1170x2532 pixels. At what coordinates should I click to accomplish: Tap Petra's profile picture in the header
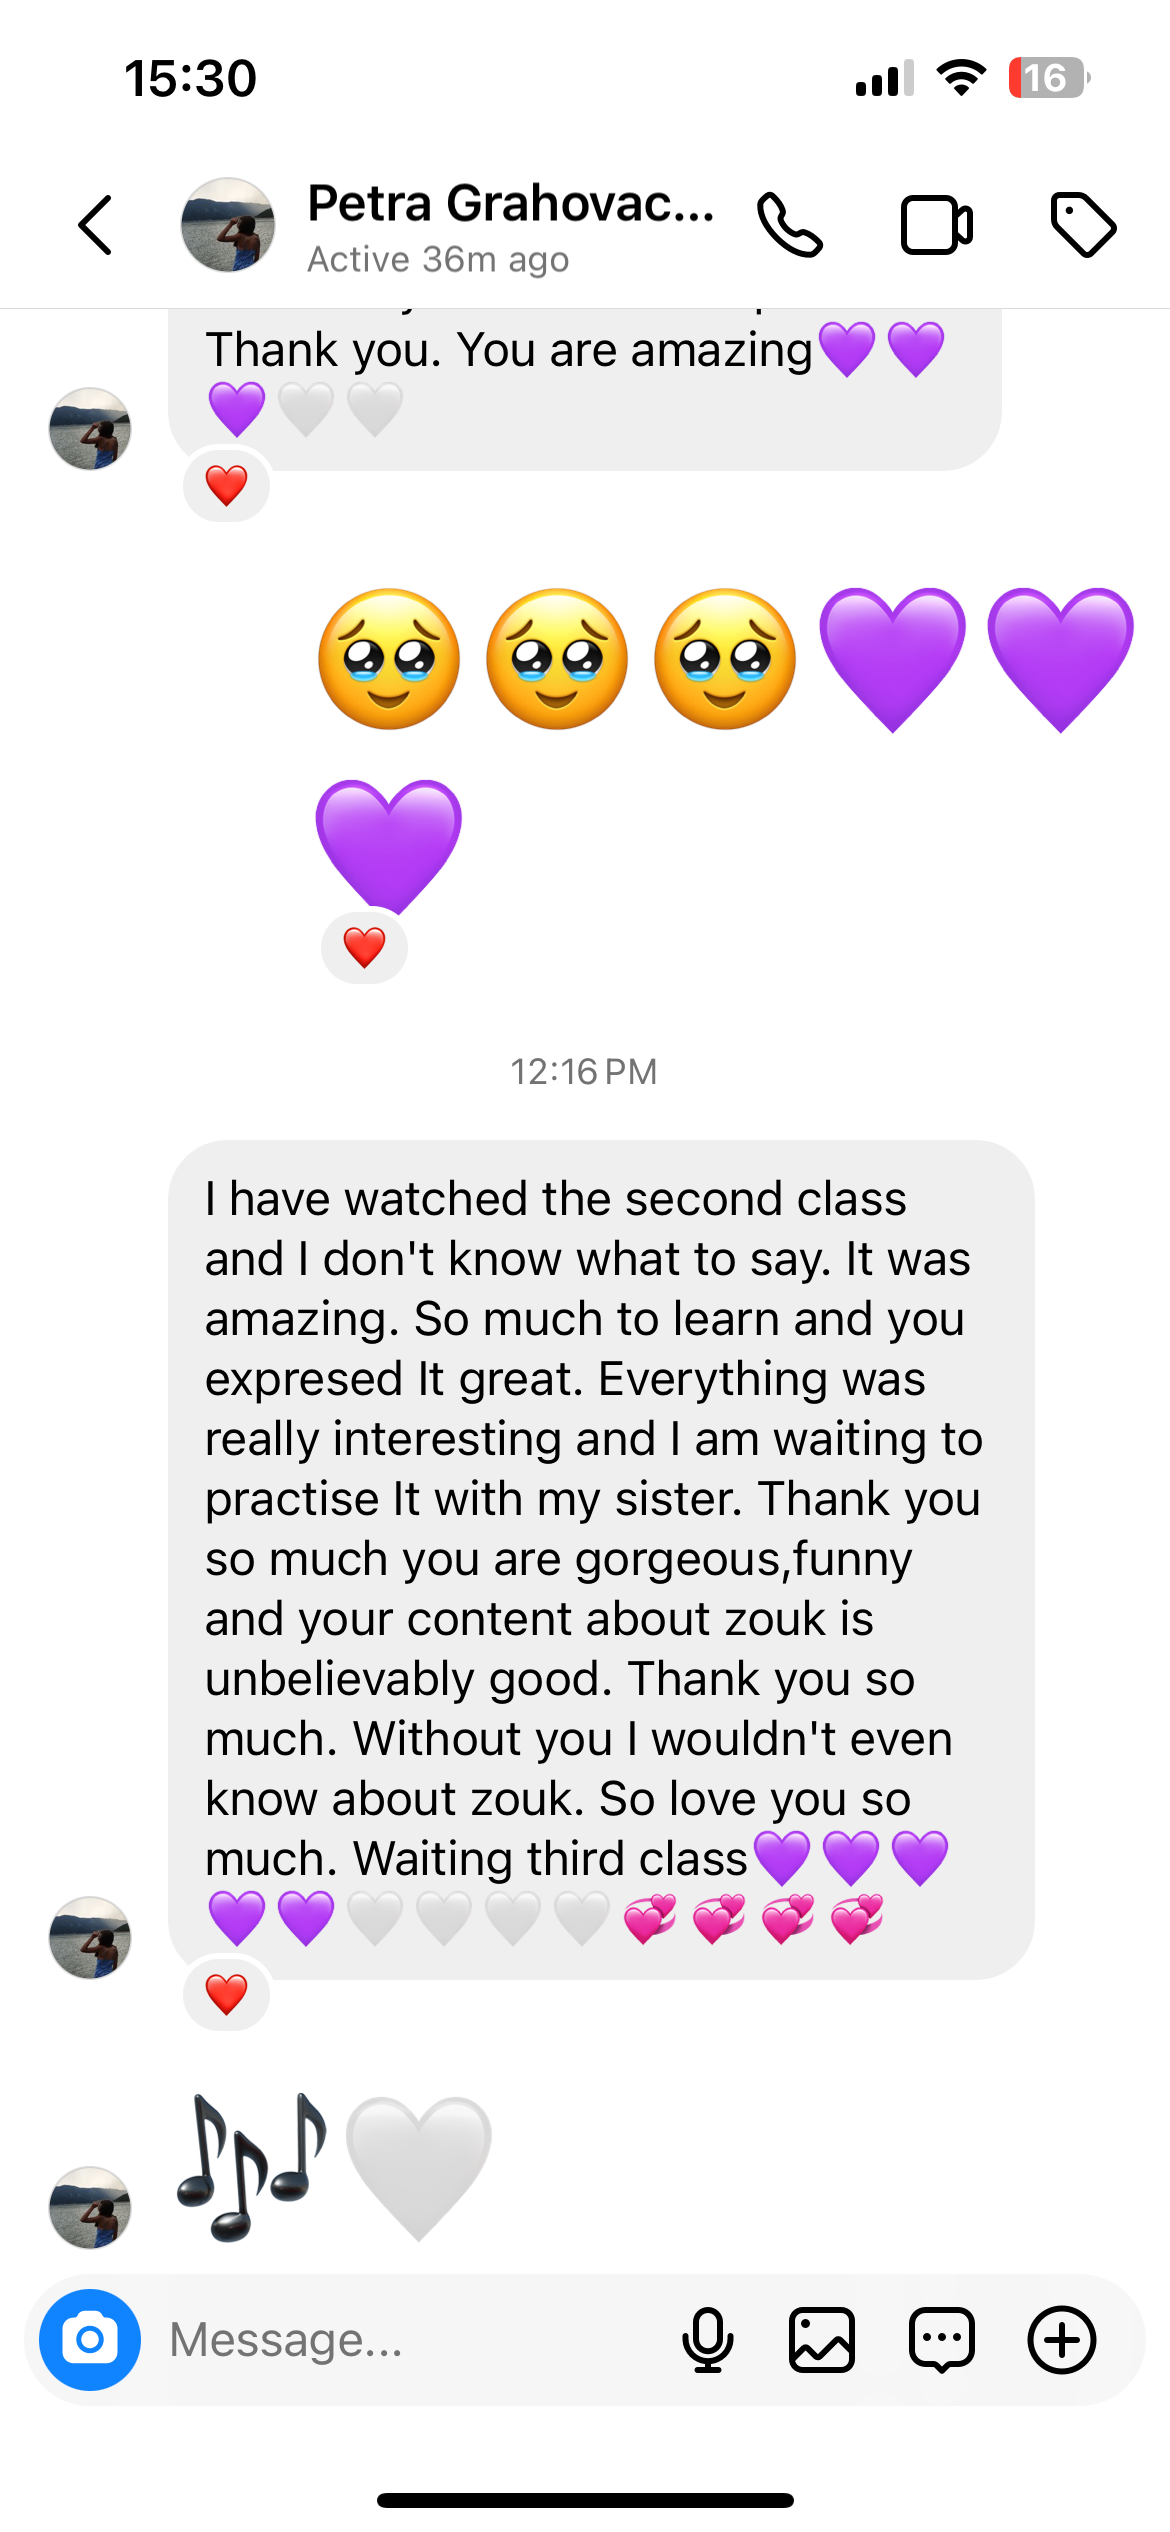tap(228, 225)
